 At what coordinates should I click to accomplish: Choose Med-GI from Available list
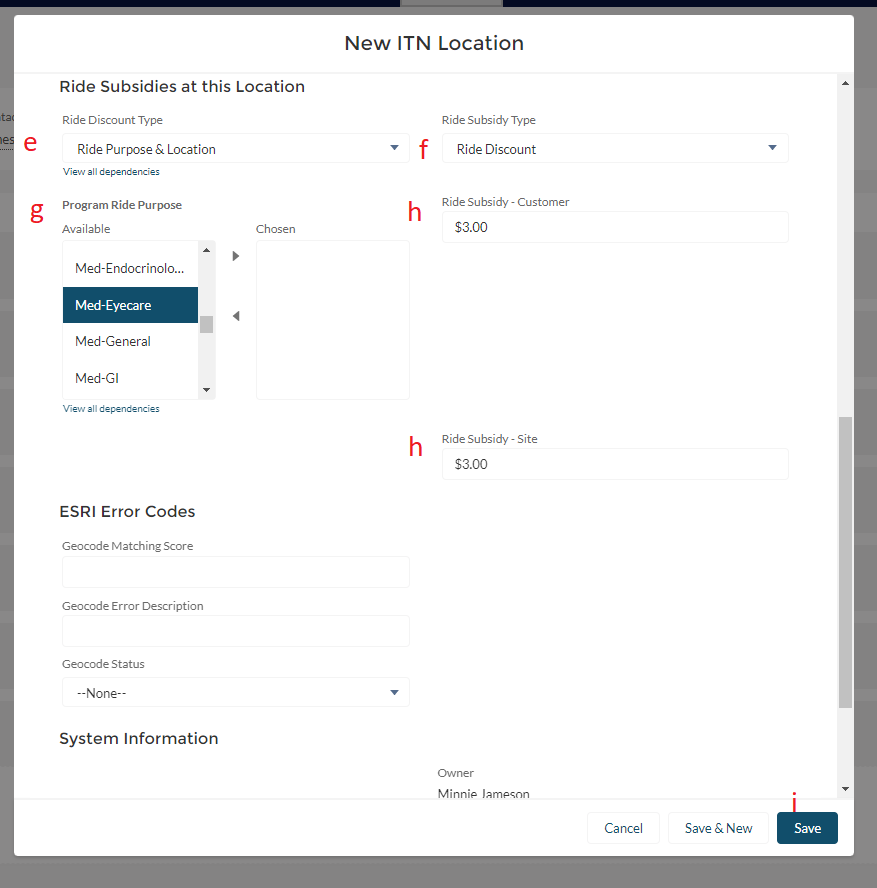pos(130,378)
